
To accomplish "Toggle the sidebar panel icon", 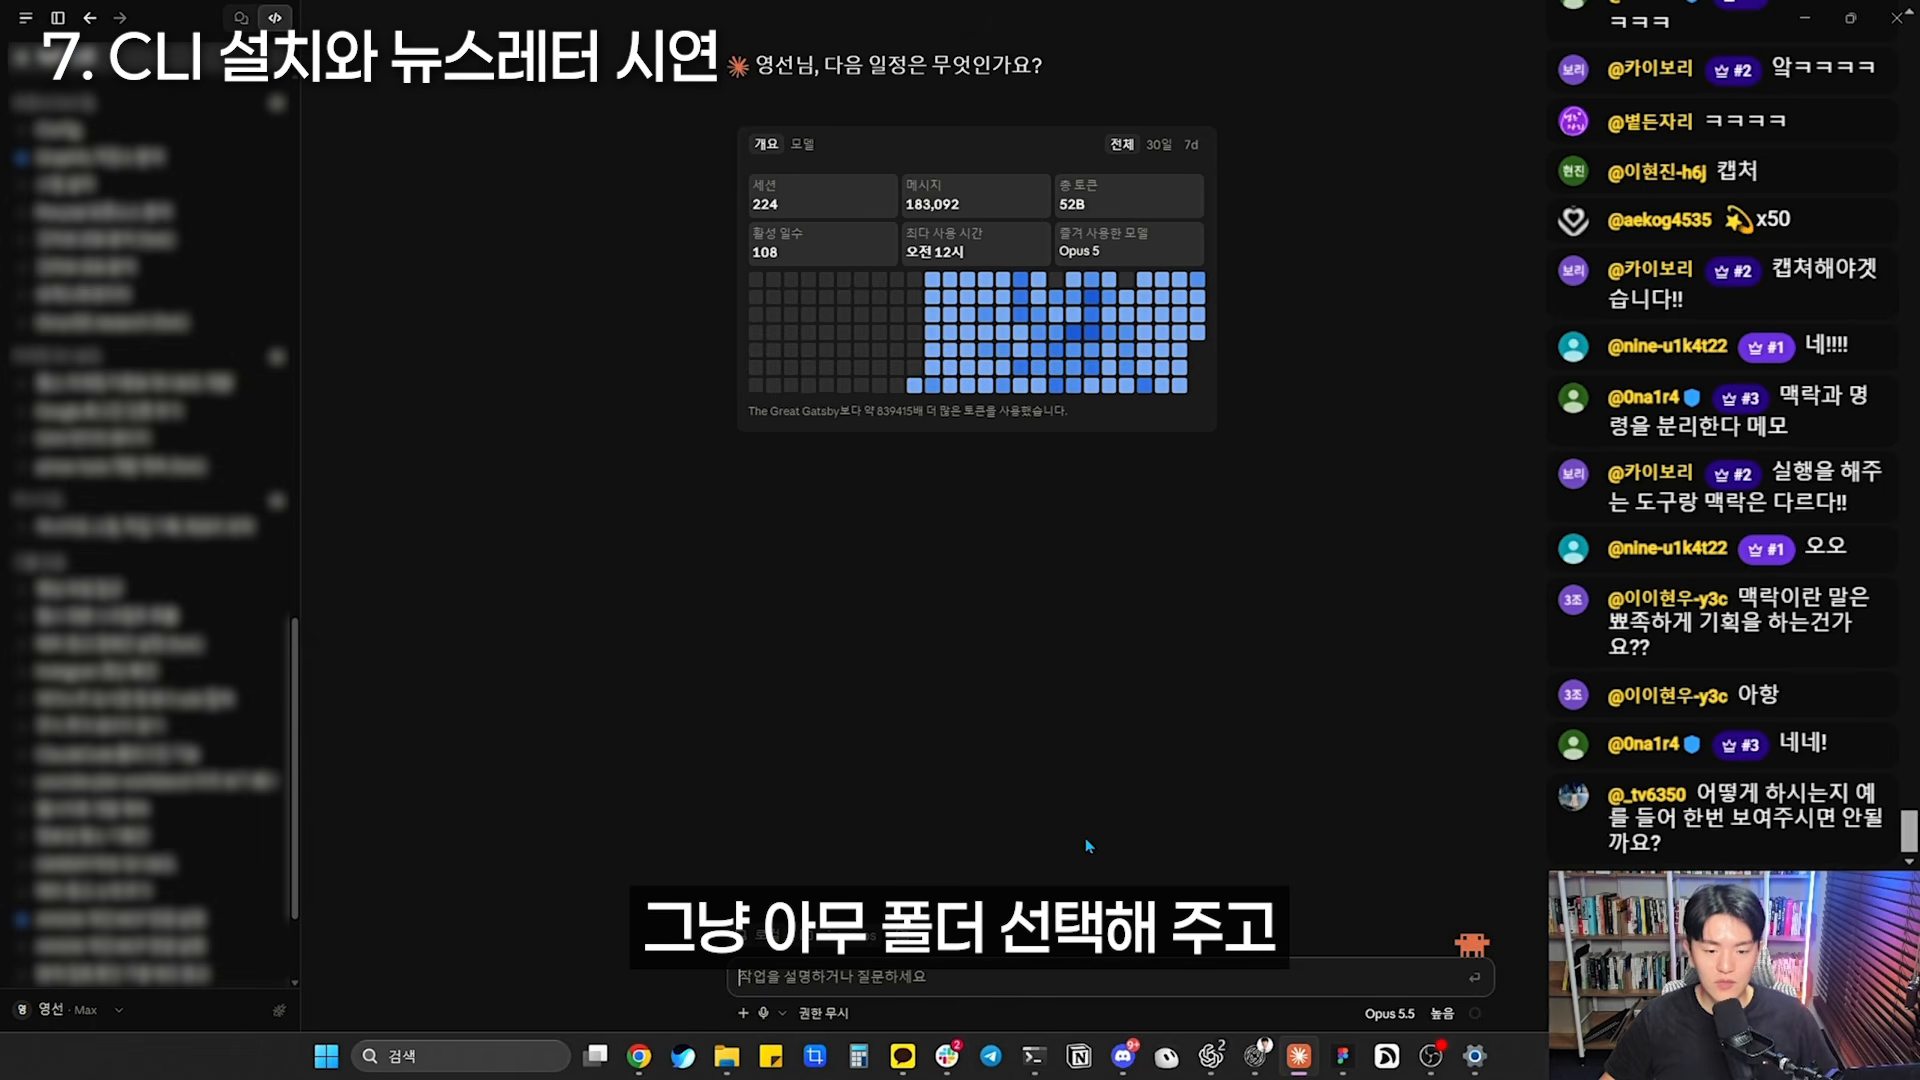I will [58, 18].
